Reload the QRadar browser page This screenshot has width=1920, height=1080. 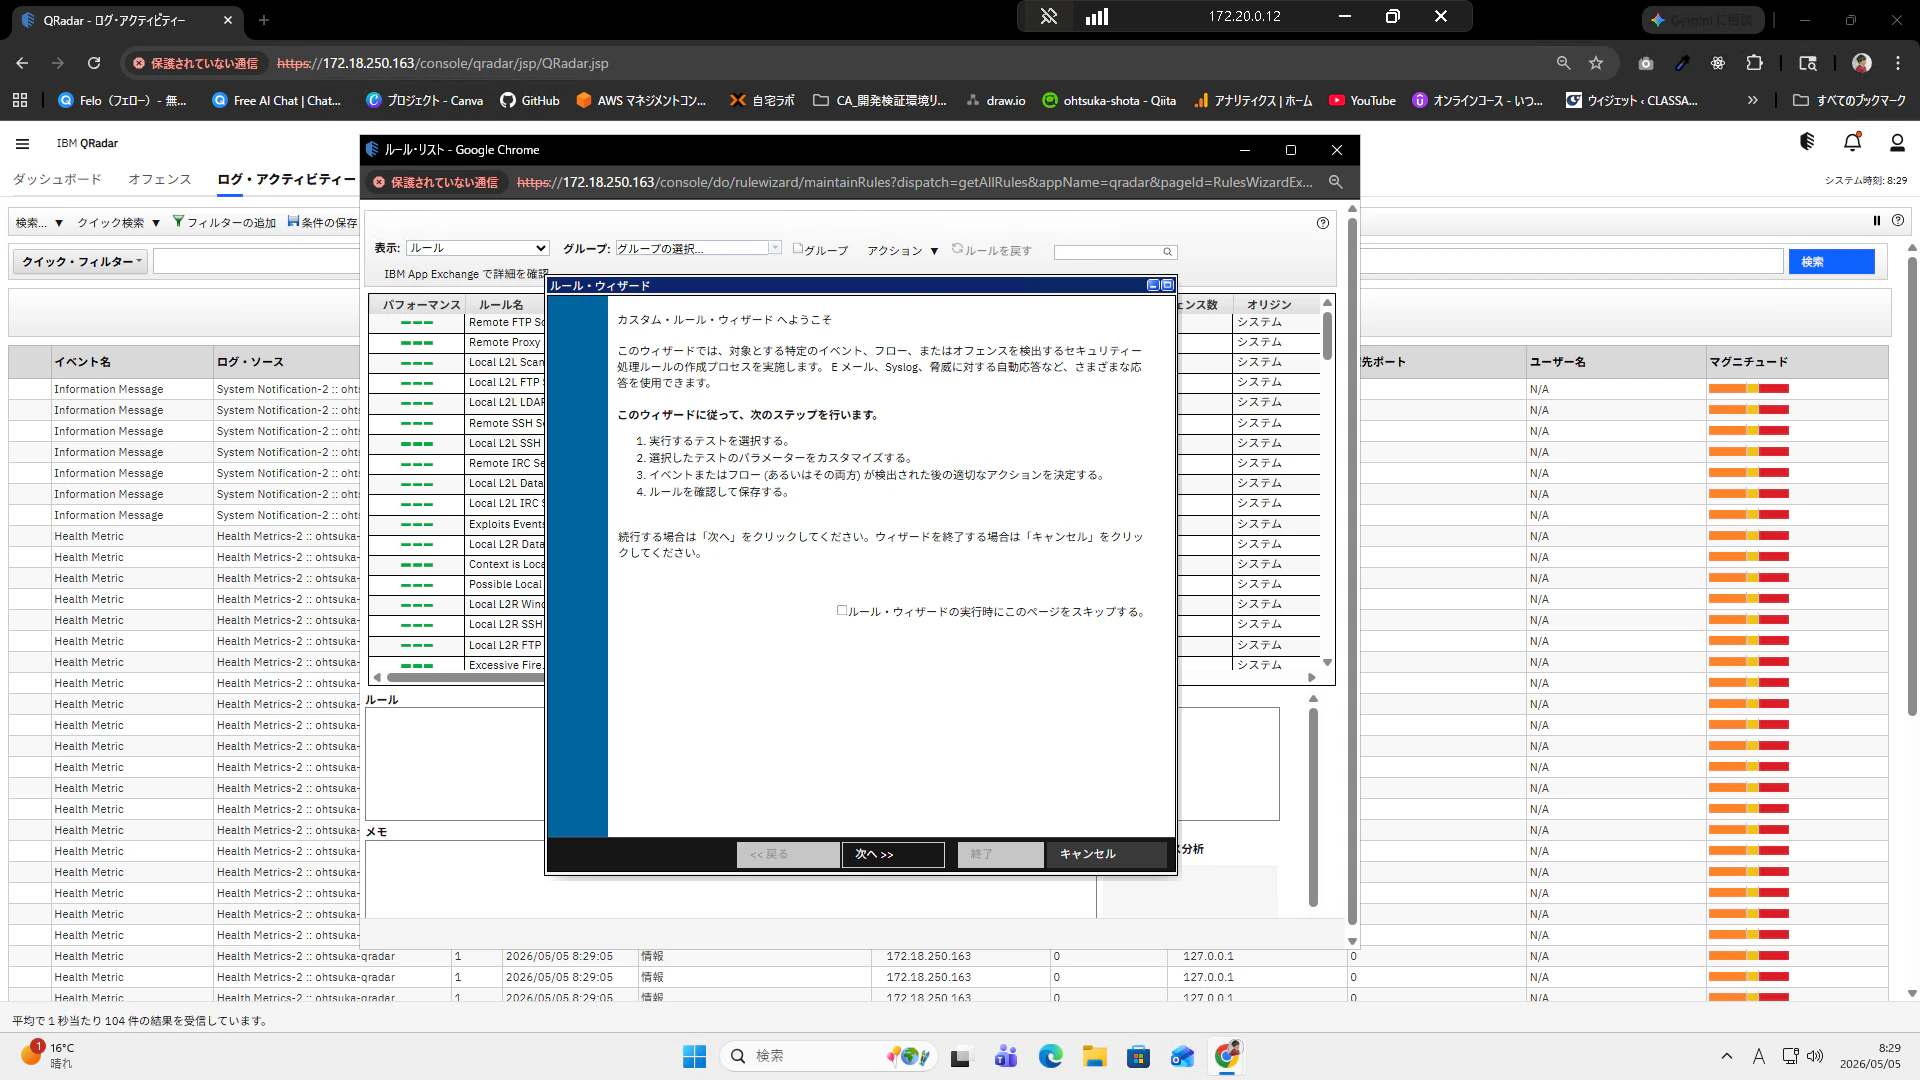point(94,63)
